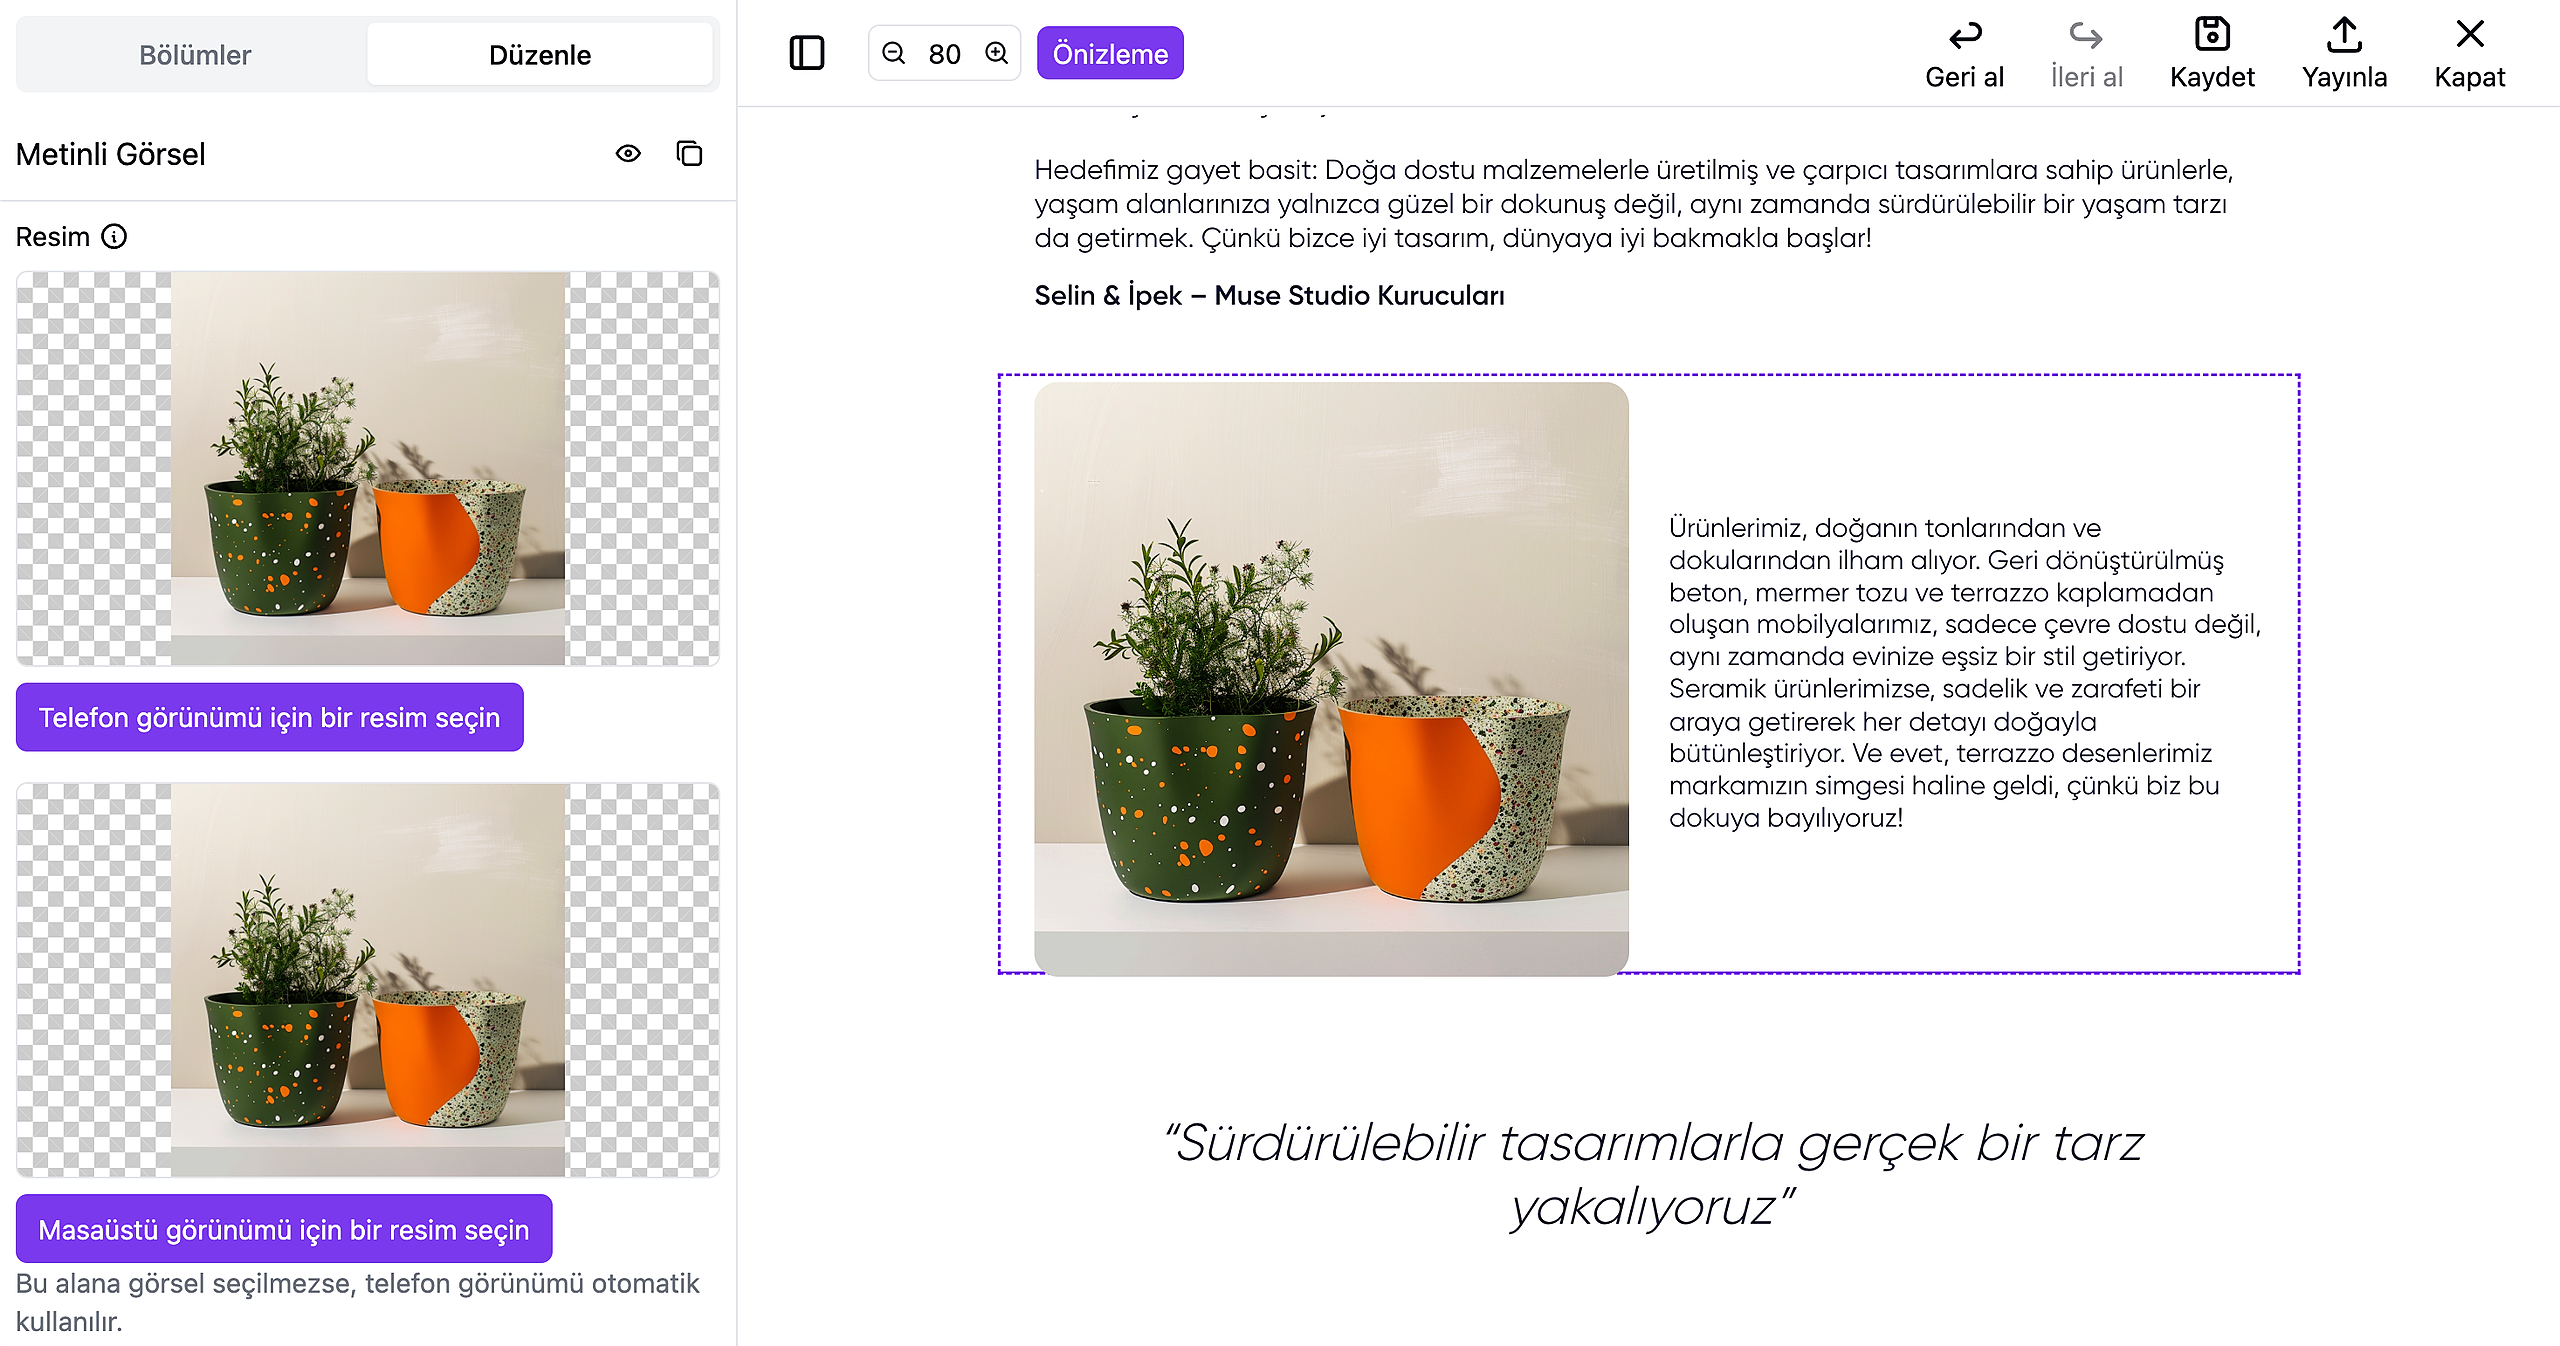2560x1346 pixels.
Task: Publish using the Yayınla icon
Action: click(x=2343, y=36)
